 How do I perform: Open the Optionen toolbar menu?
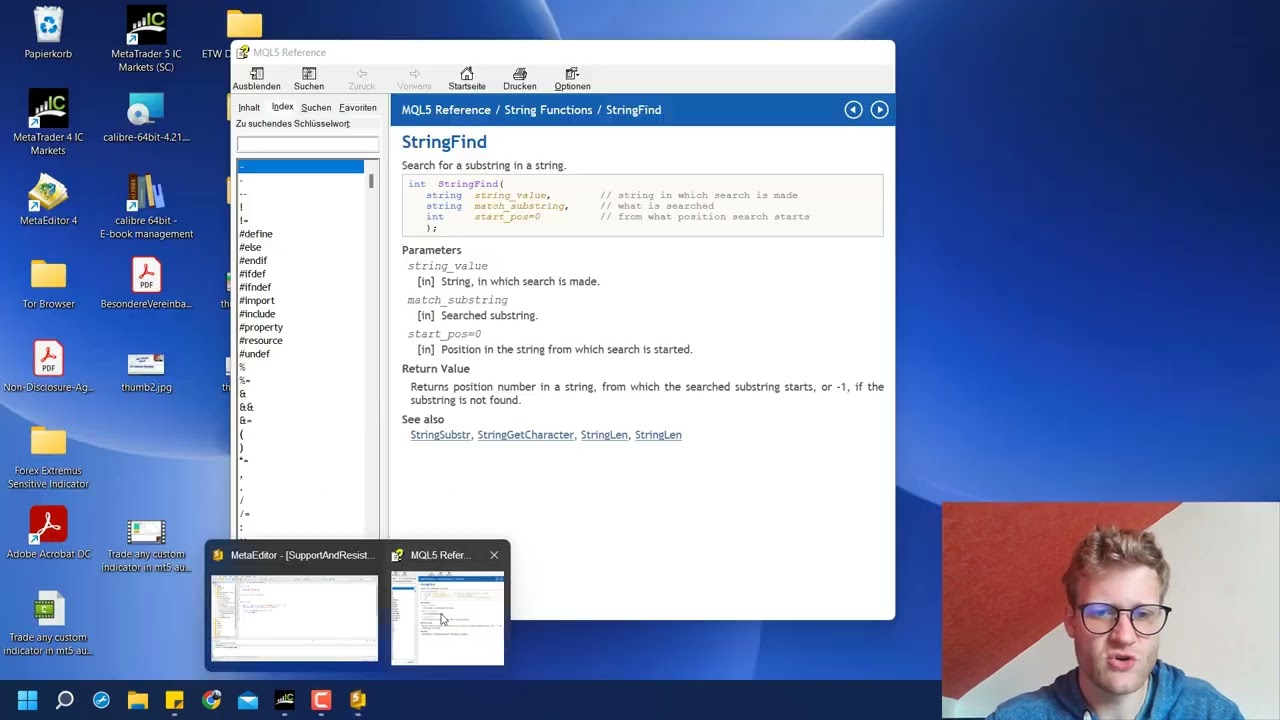click(572, 79)
